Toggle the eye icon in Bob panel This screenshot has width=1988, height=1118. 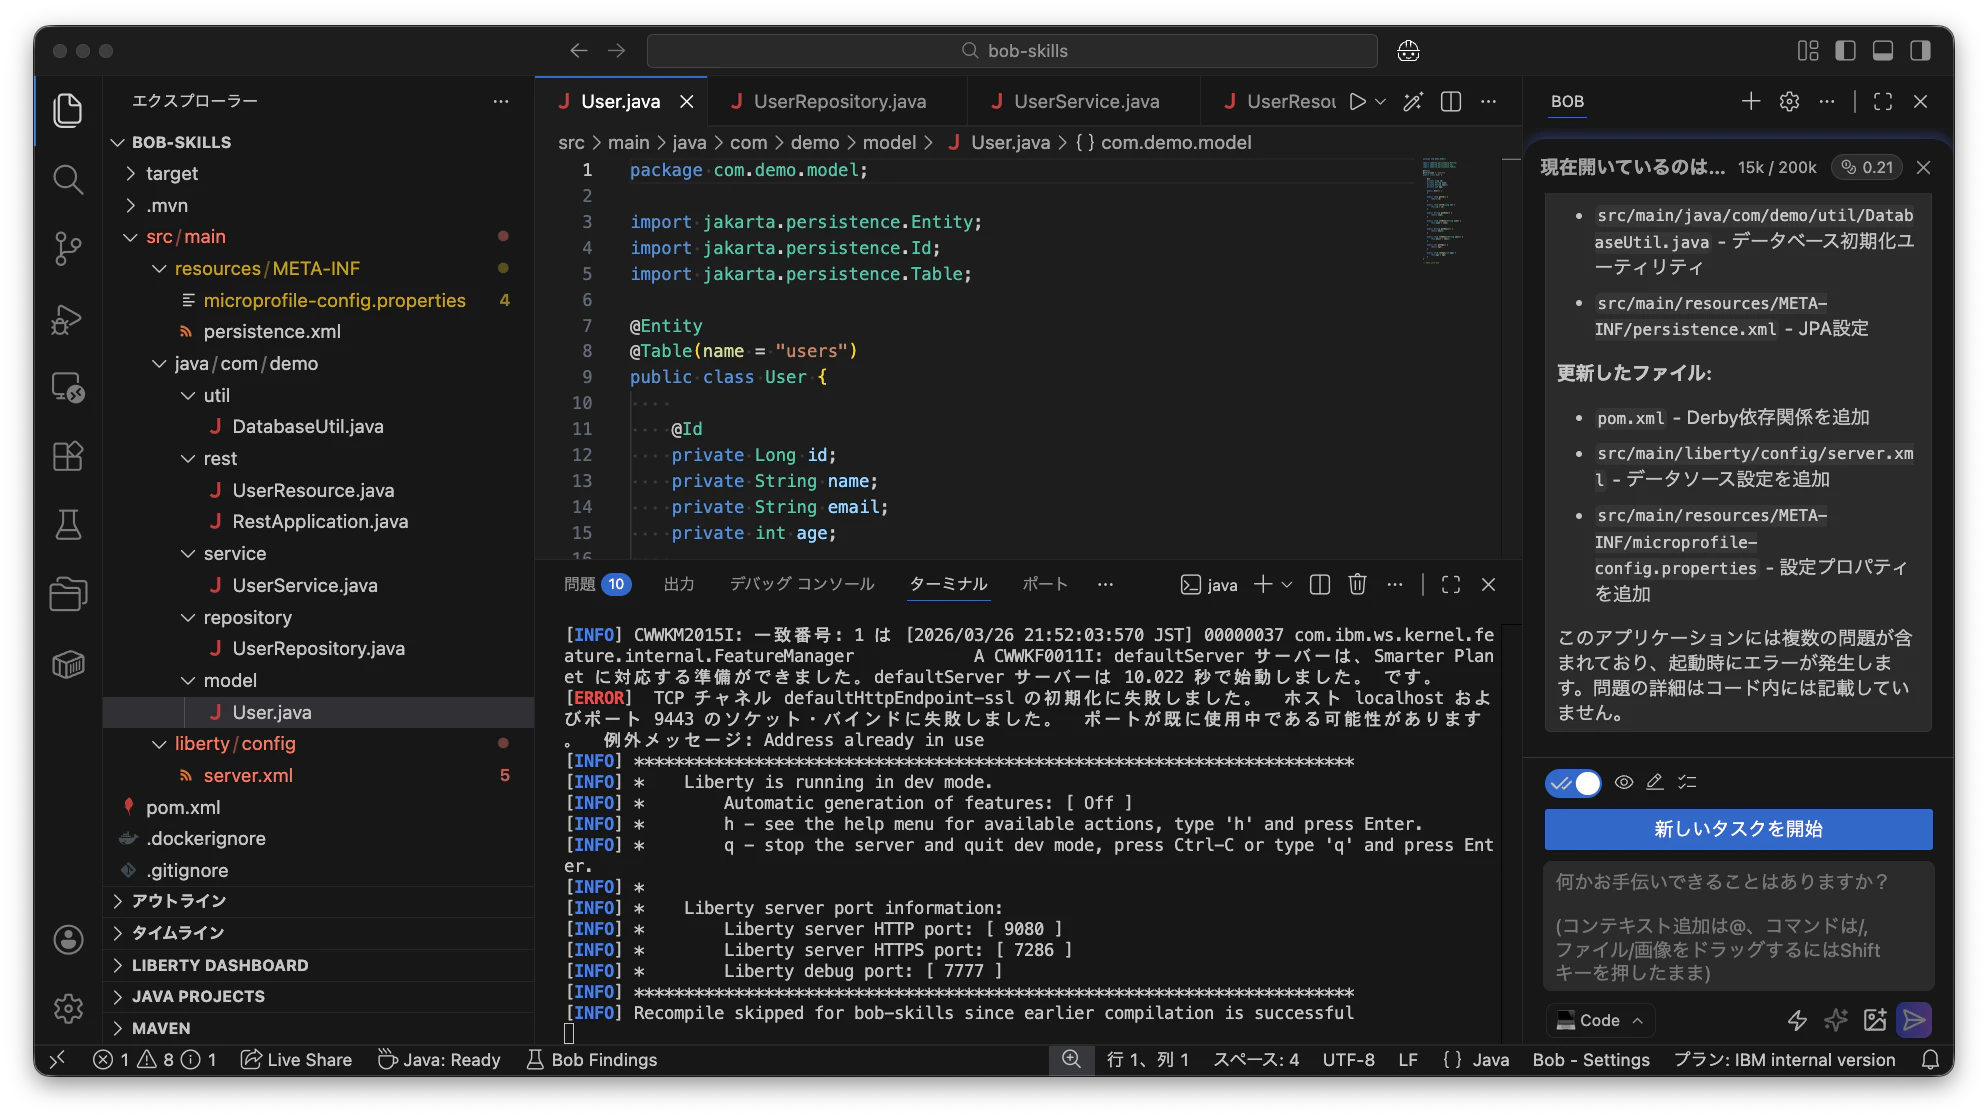coord(1624,783)
